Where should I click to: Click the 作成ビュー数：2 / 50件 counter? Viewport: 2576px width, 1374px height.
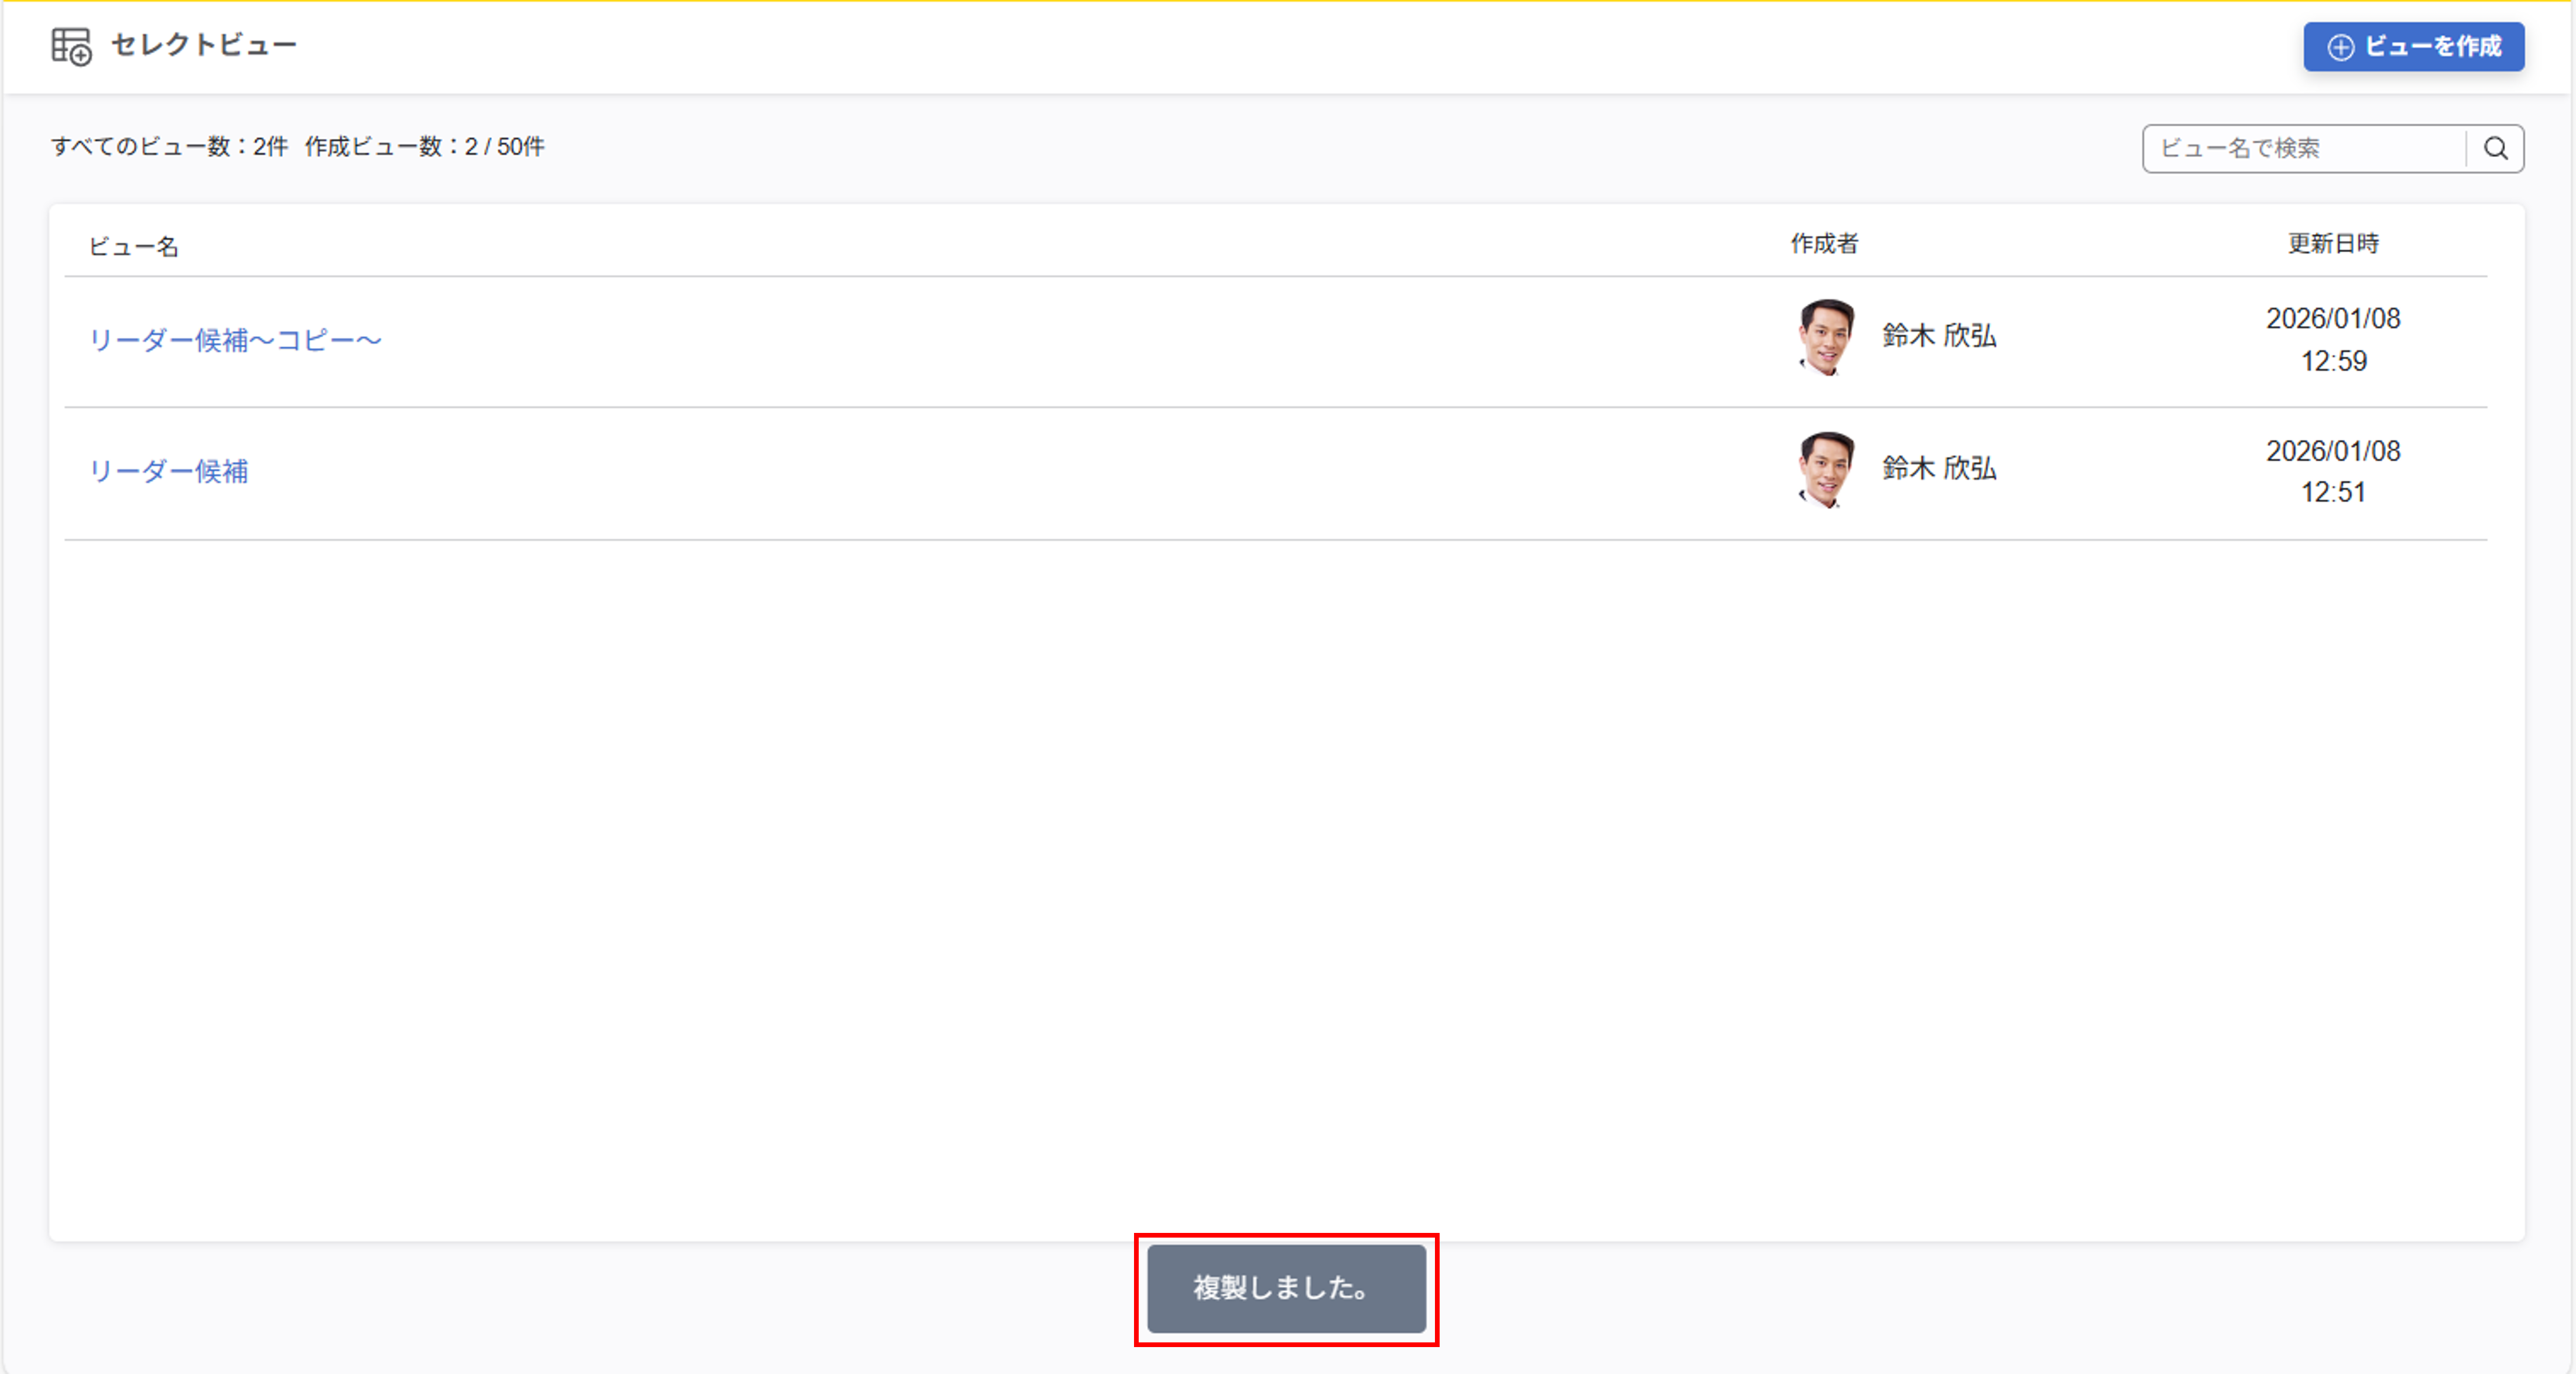[x=424, y=147]
